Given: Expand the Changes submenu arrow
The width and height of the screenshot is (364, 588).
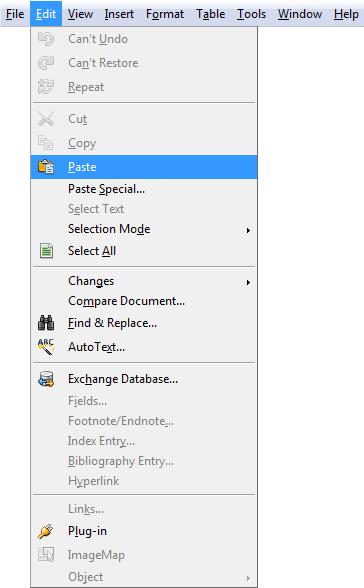Looking at the screenshot, I should click(248, 282).
